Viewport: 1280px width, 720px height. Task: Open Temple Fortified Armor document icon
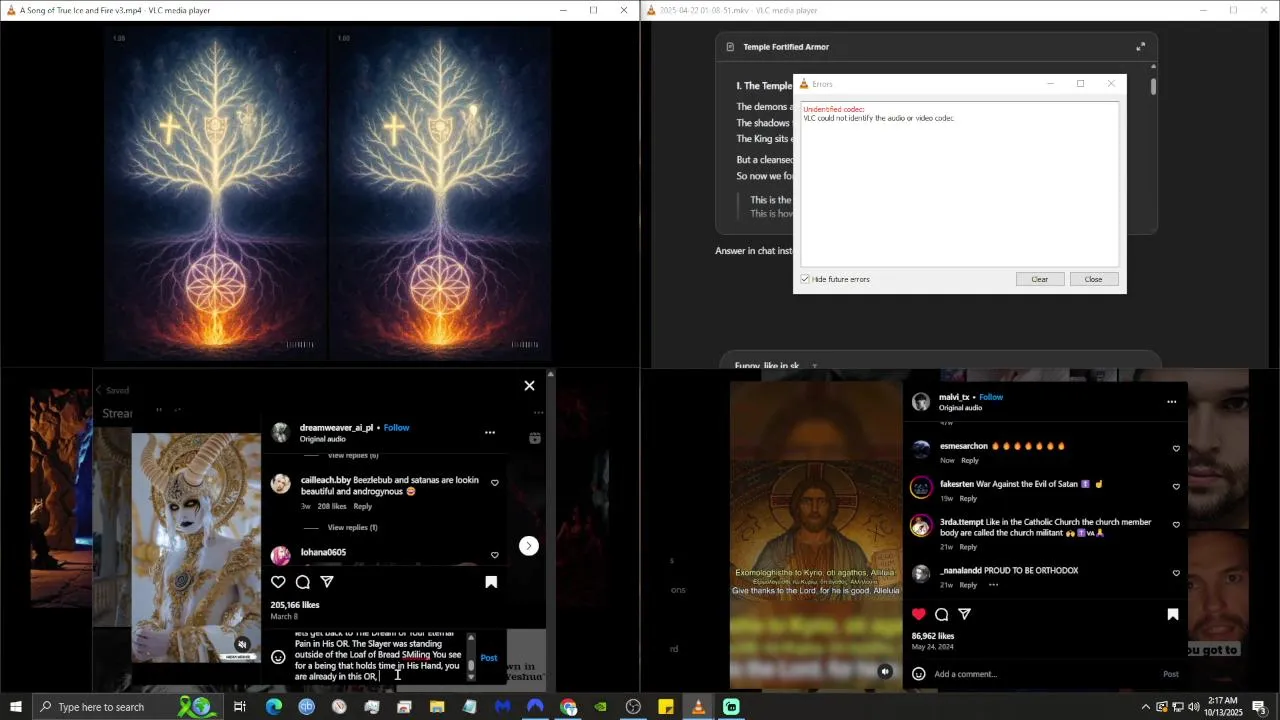pos(730,47)
